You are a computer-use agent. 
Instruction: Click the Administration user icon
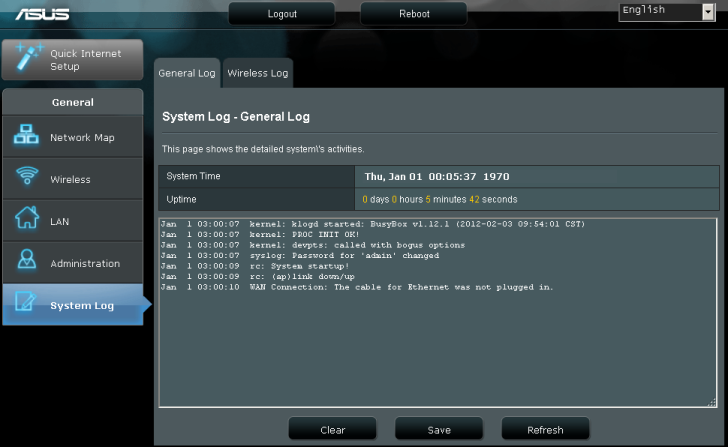[x=27, y=259]
